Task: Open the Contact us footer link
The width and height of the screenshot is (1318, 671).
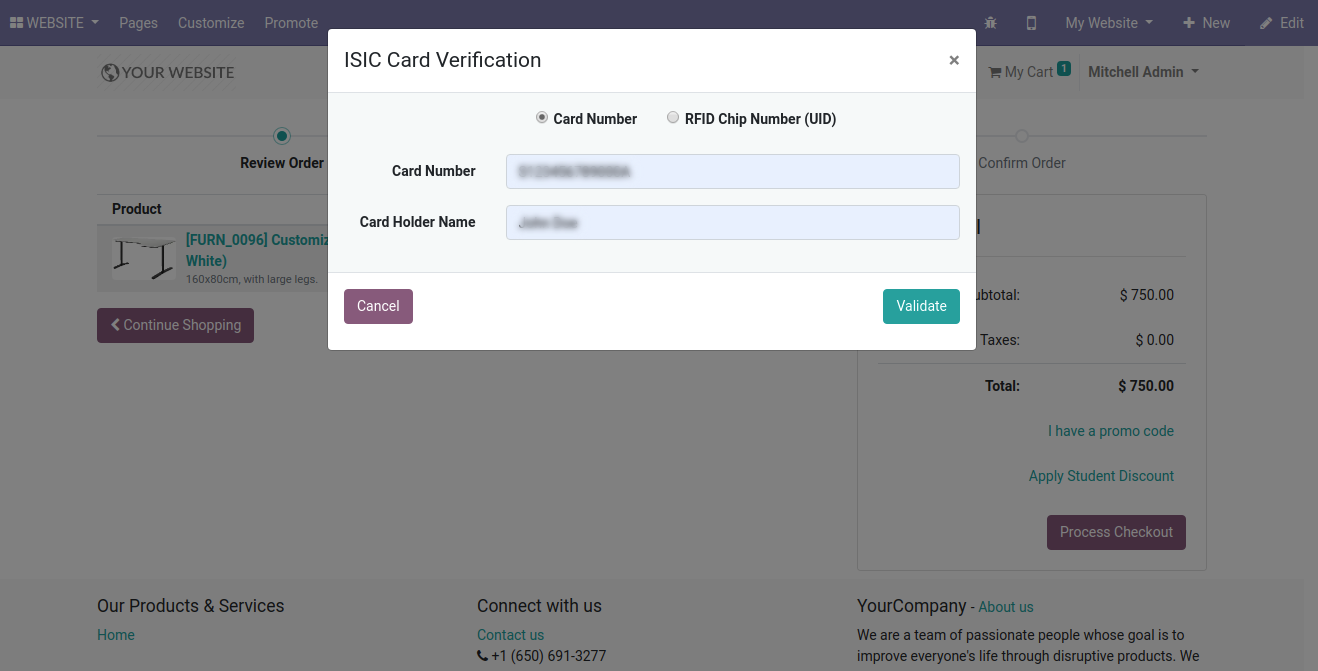Action: [x=510, y=635]
